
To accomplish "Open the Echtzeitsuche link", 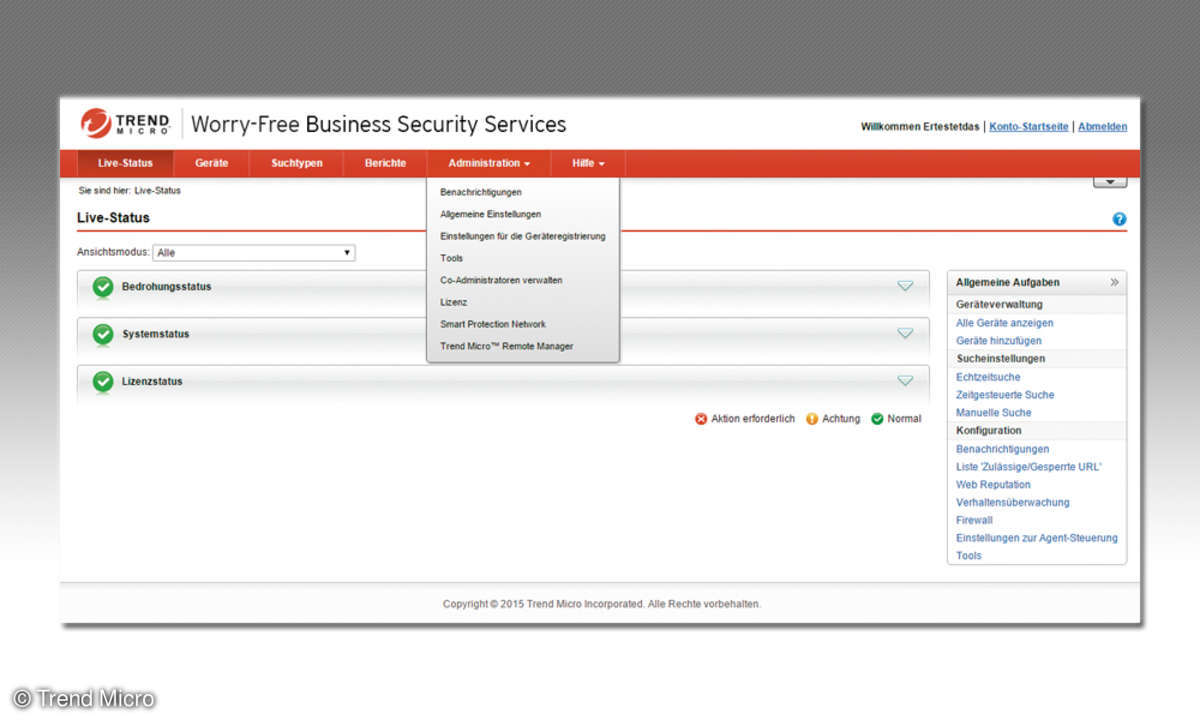I will point(988,377).
